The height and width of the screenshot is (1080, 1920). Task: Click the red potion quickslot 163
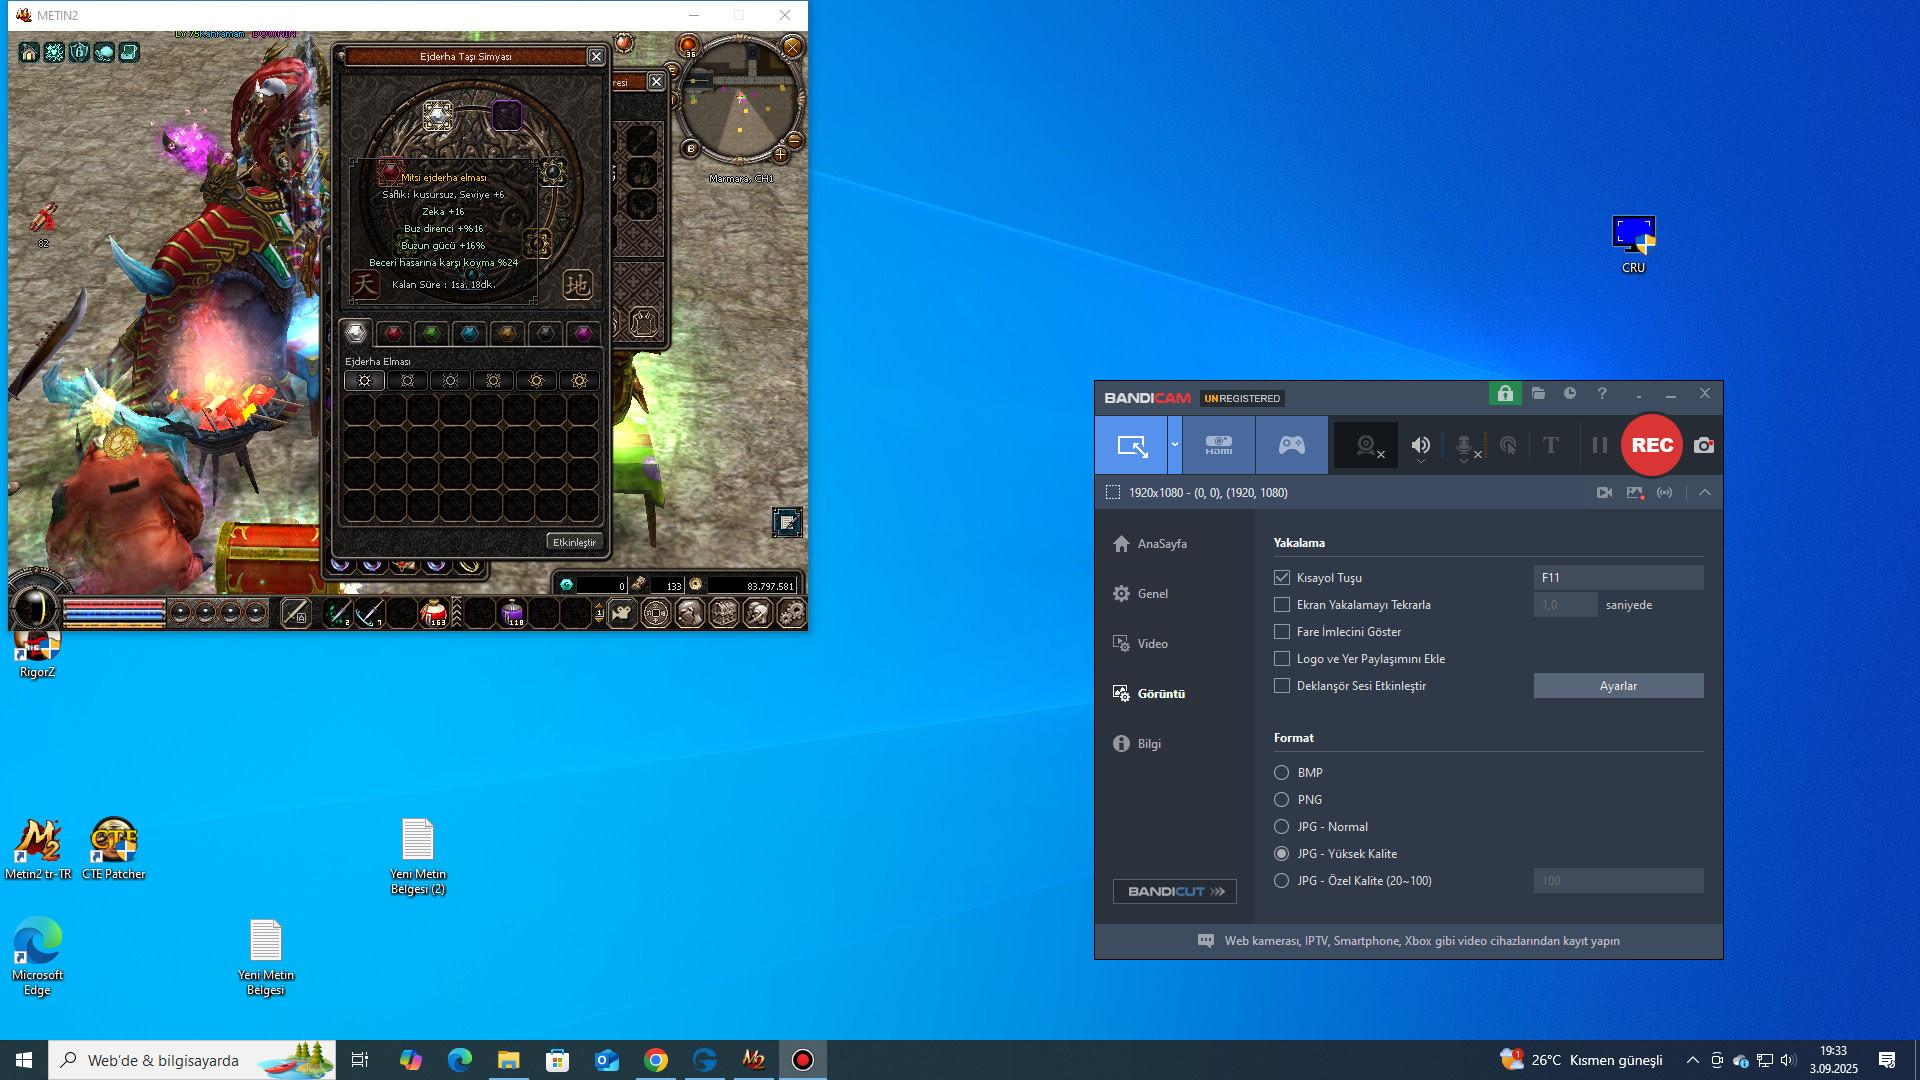tap(434, 613)
